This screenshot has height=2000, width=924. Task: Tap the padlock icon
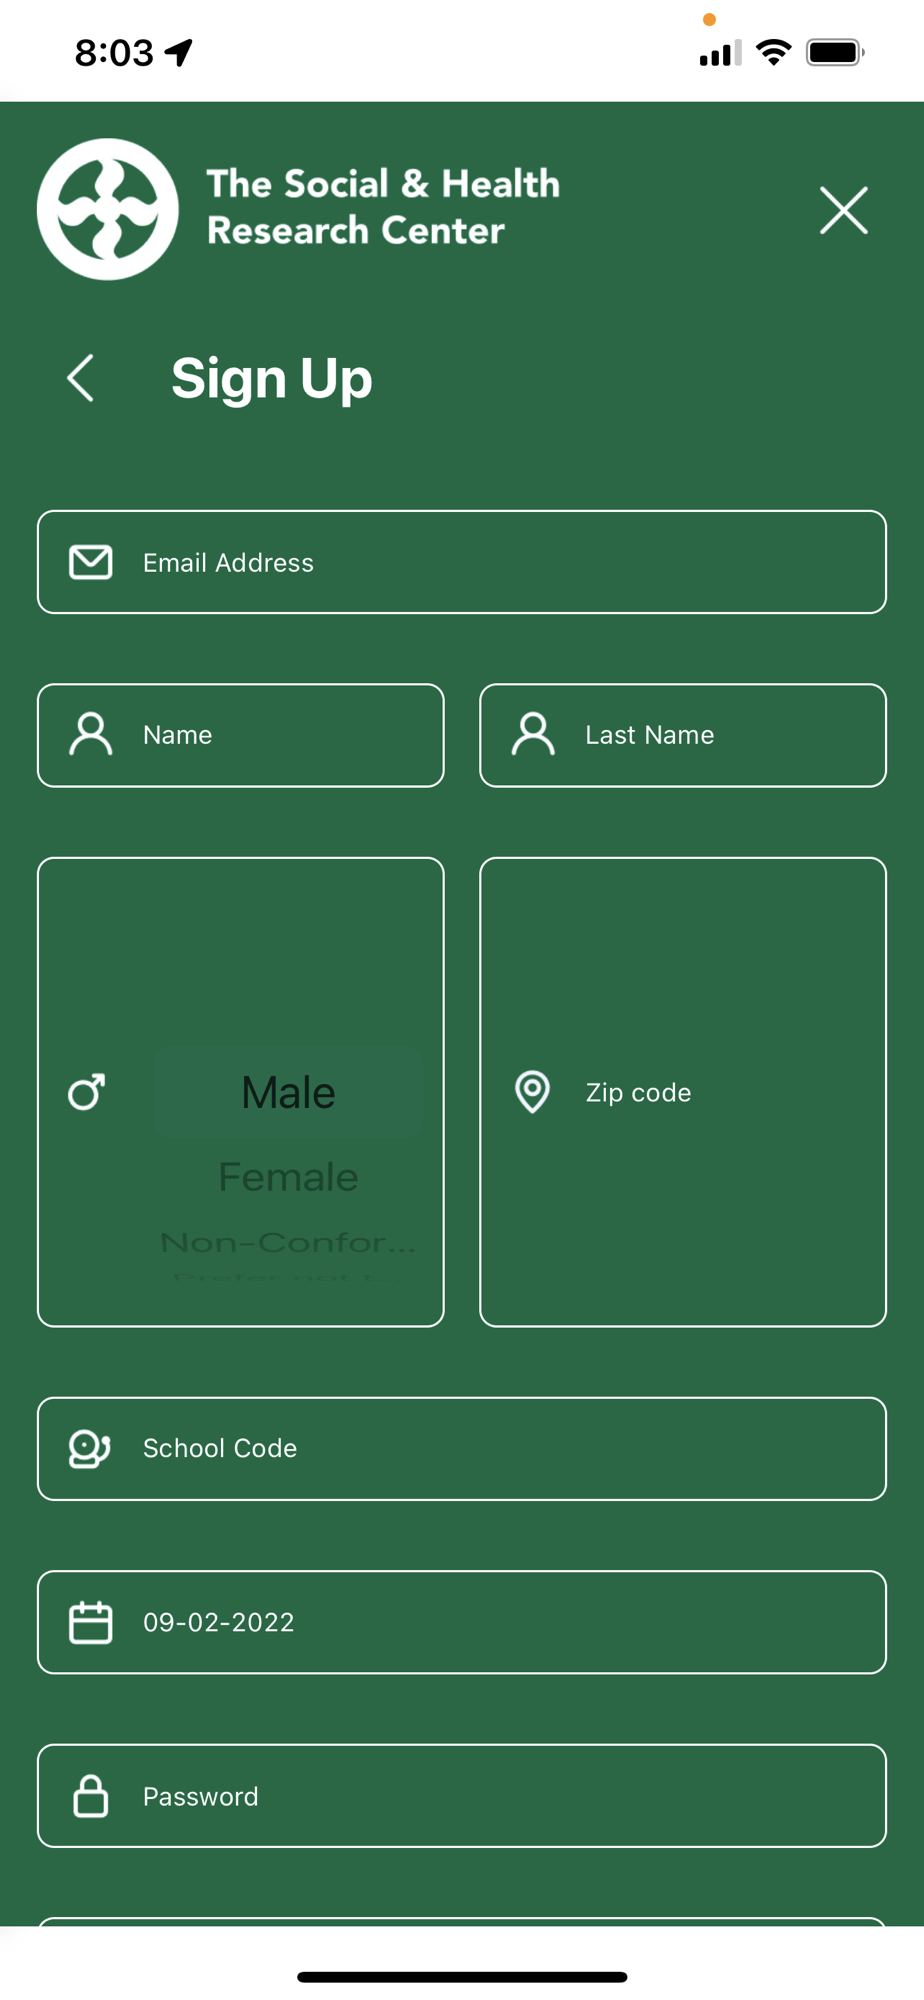coord(90,1796)
